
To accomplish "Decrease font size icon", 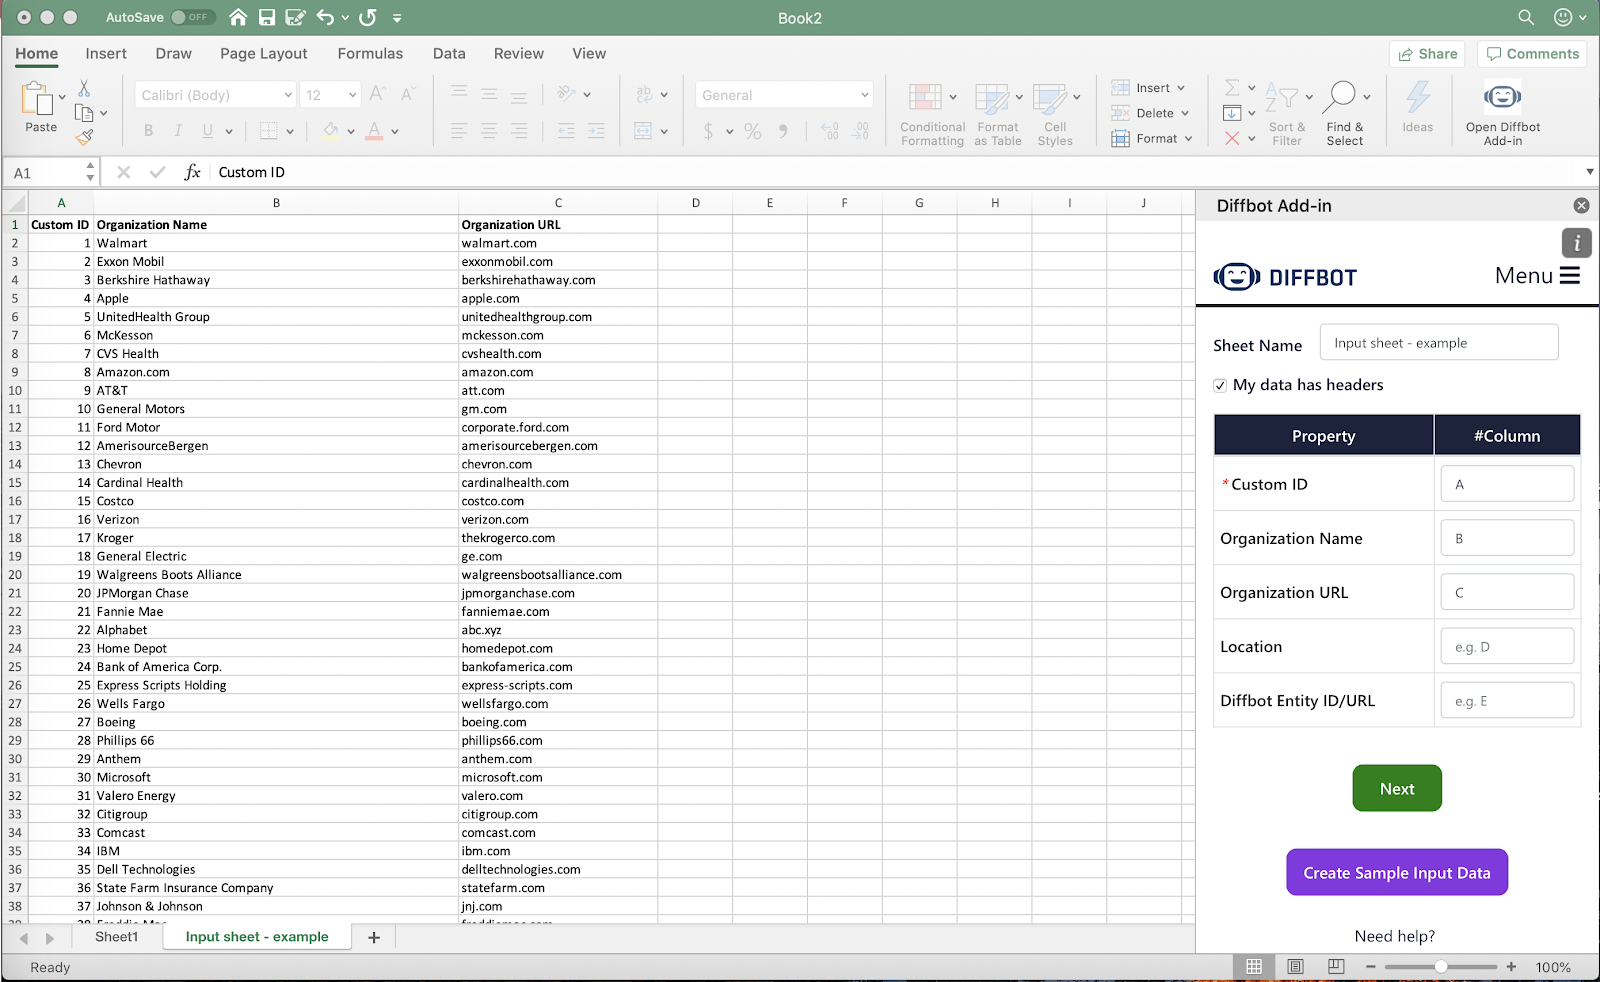I will [407, 94].
